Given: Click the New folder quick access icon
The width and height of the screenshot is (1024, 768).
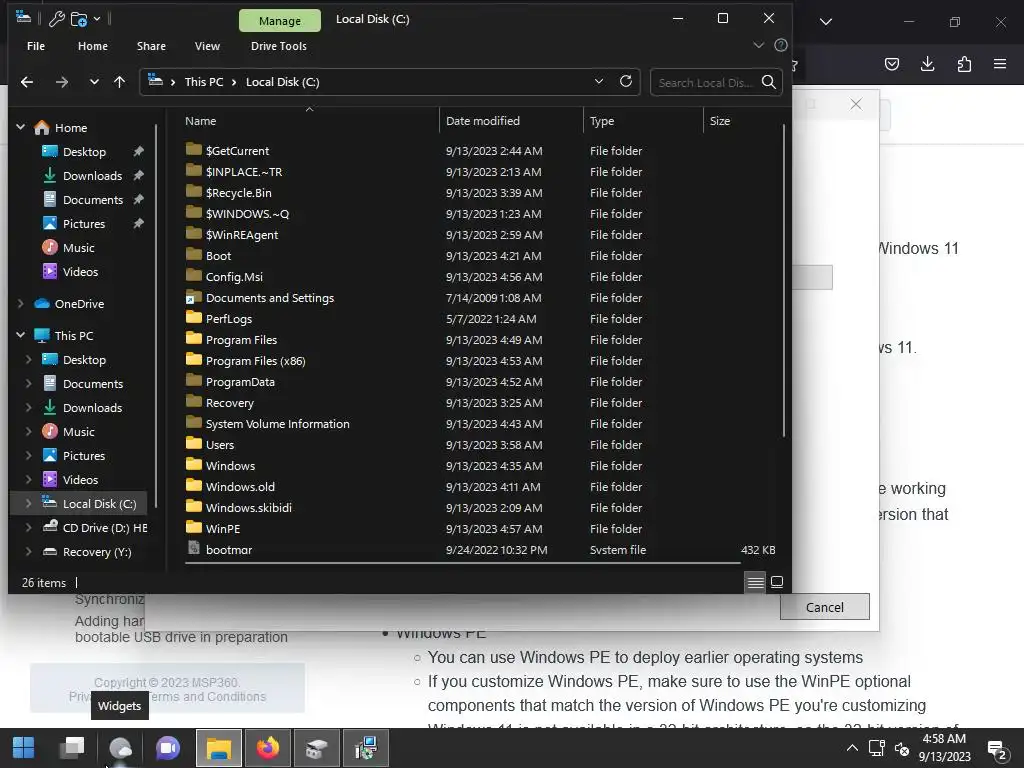Looking at the screenshot, I should (78, 19).
